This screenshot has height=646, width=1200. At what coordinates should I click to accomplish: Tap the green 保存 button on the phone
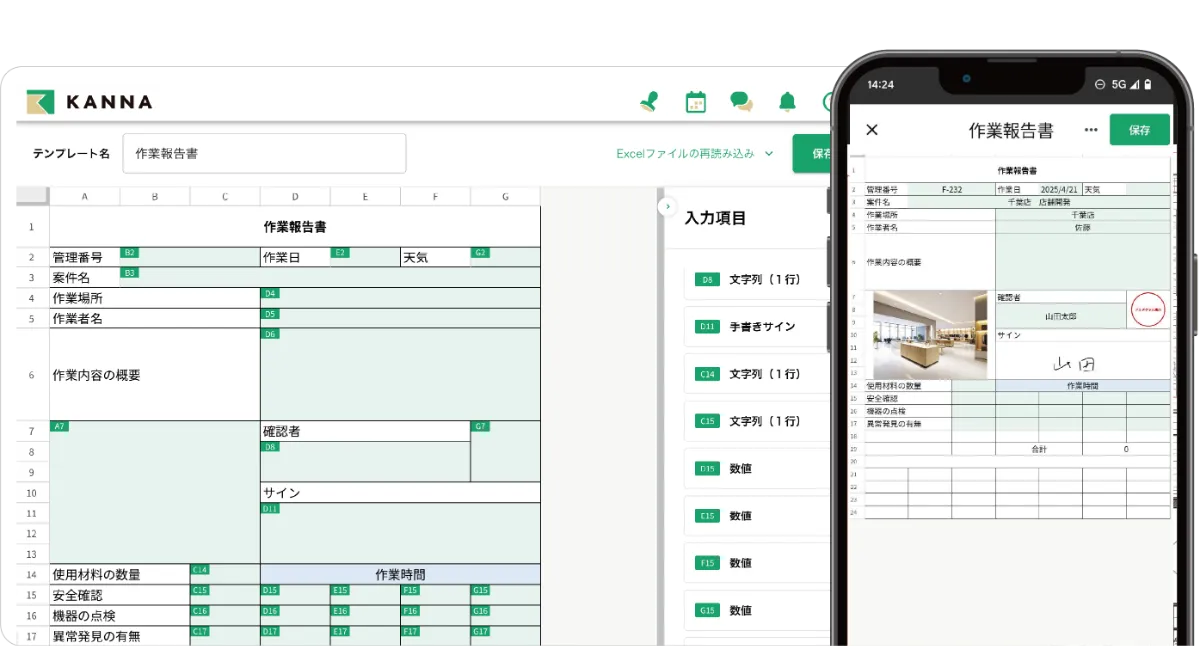[x=1139, y=130]
